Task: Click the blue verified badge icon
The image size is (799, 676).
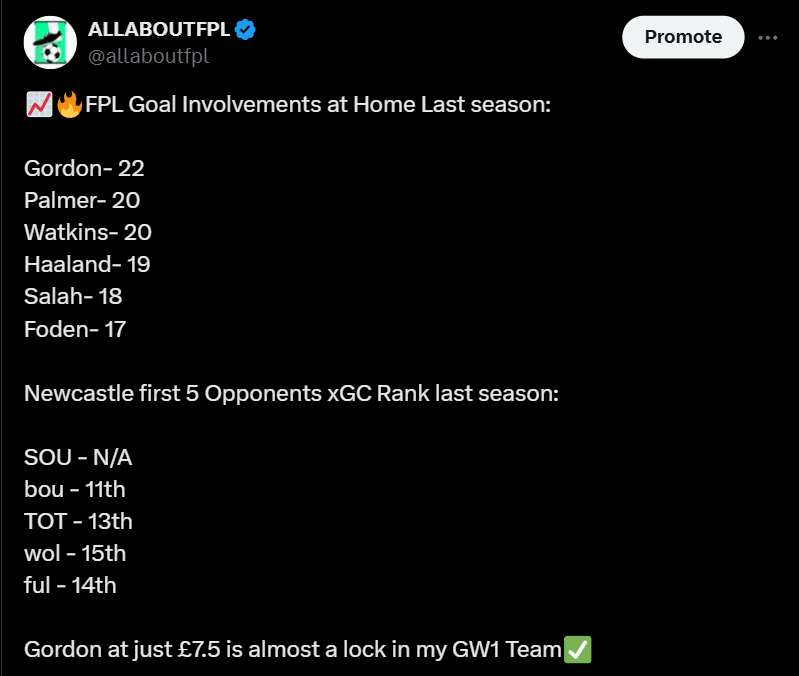Action: click(x=245, y=30)
